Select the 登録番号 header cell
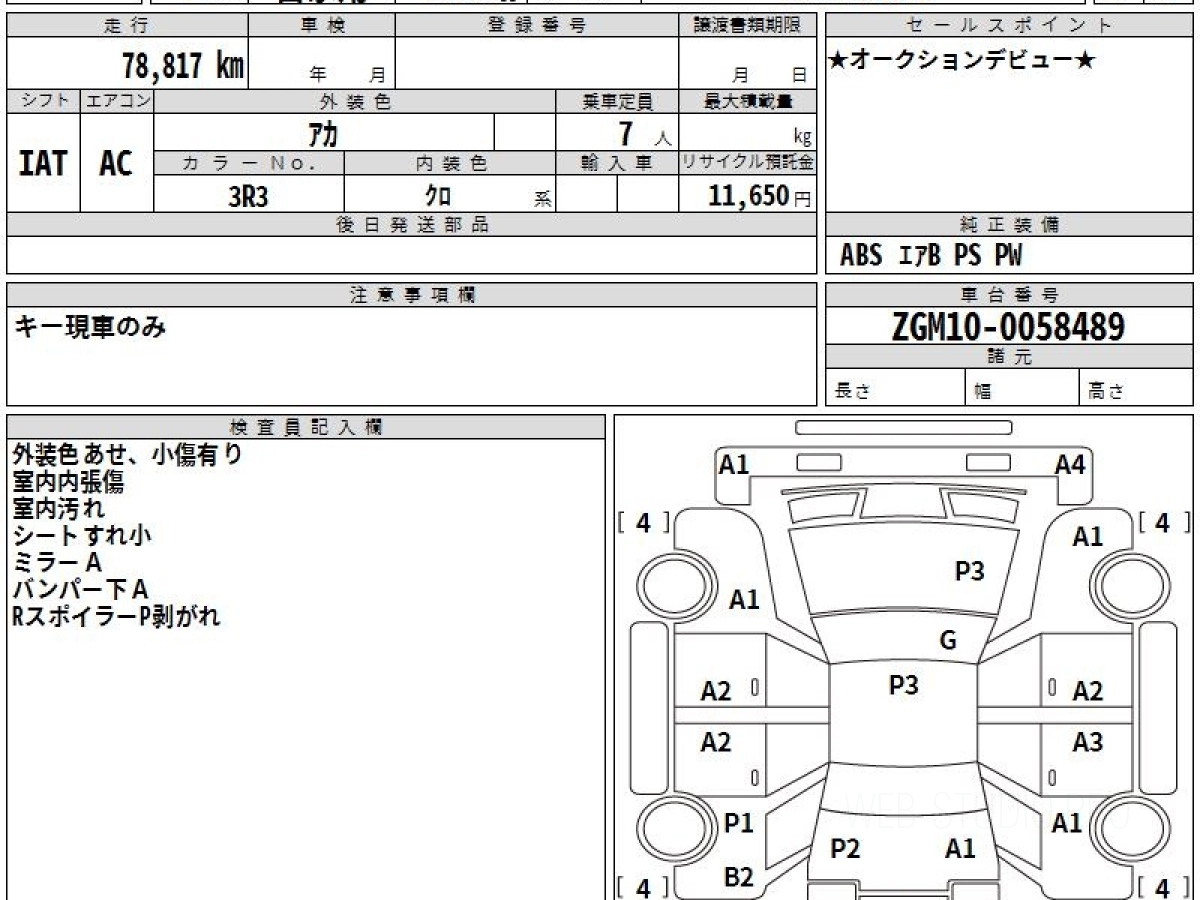 point(537,26)
